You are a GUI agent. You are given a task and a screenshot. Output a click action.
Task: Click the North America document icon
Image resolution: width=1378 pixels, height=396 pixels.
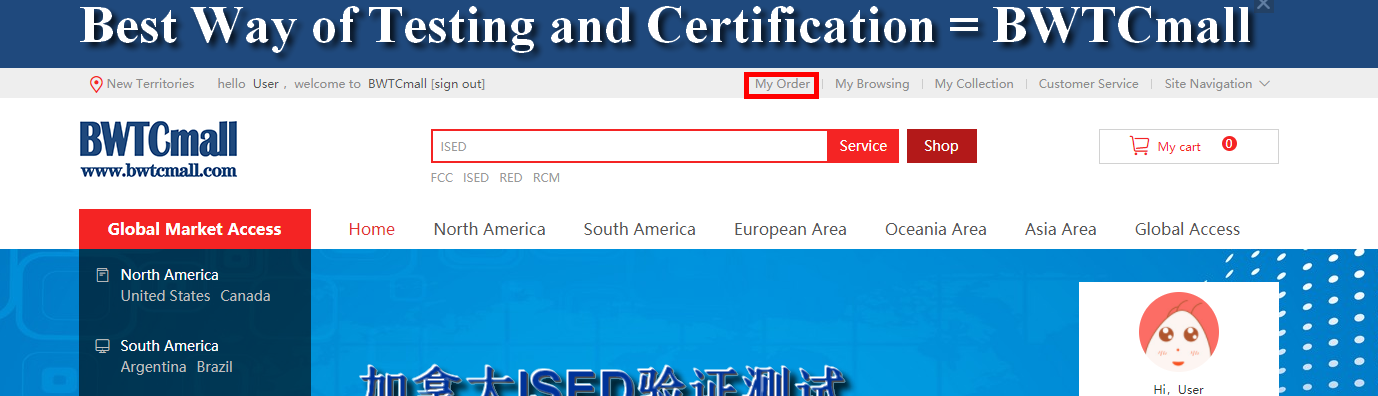point(102,275)
